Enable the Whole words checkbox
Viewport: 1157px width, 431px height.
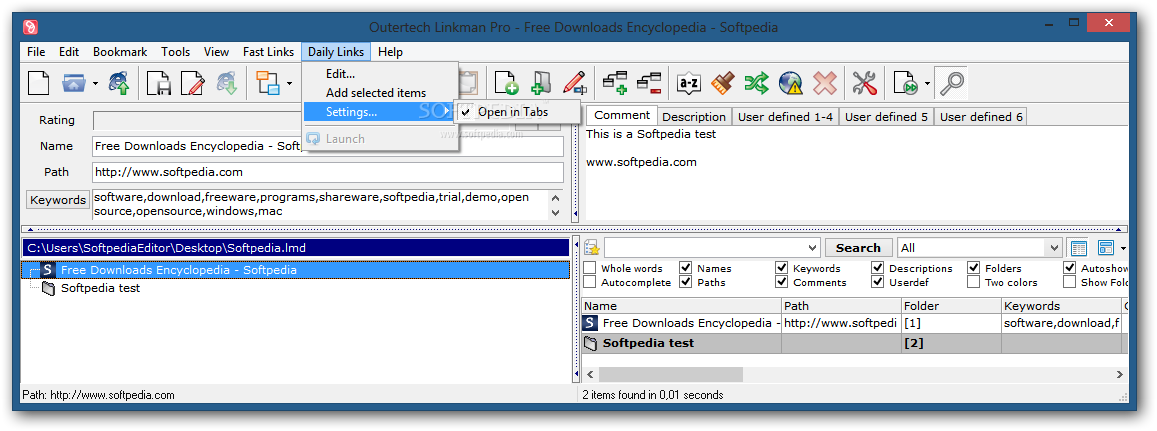[x=590, y=268]
